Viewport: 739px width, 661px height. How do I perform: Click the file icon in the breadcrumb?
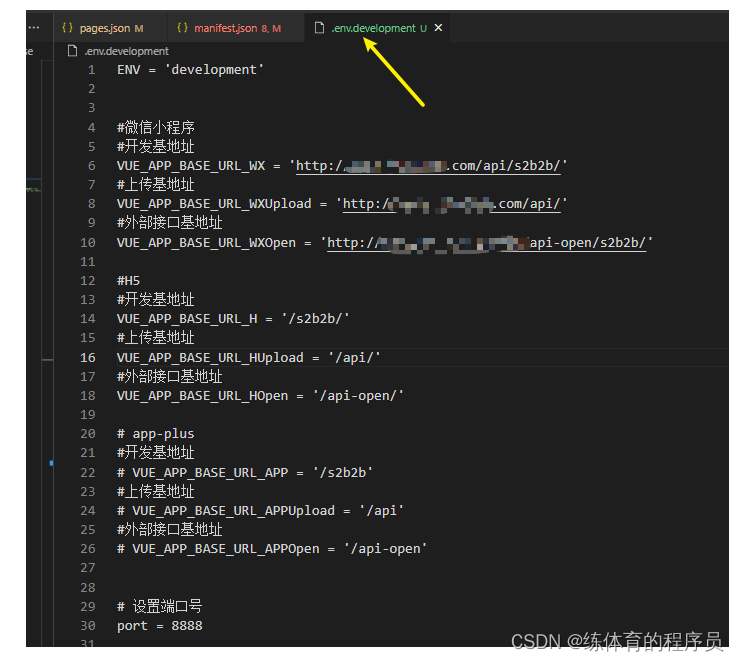[72, 51]
